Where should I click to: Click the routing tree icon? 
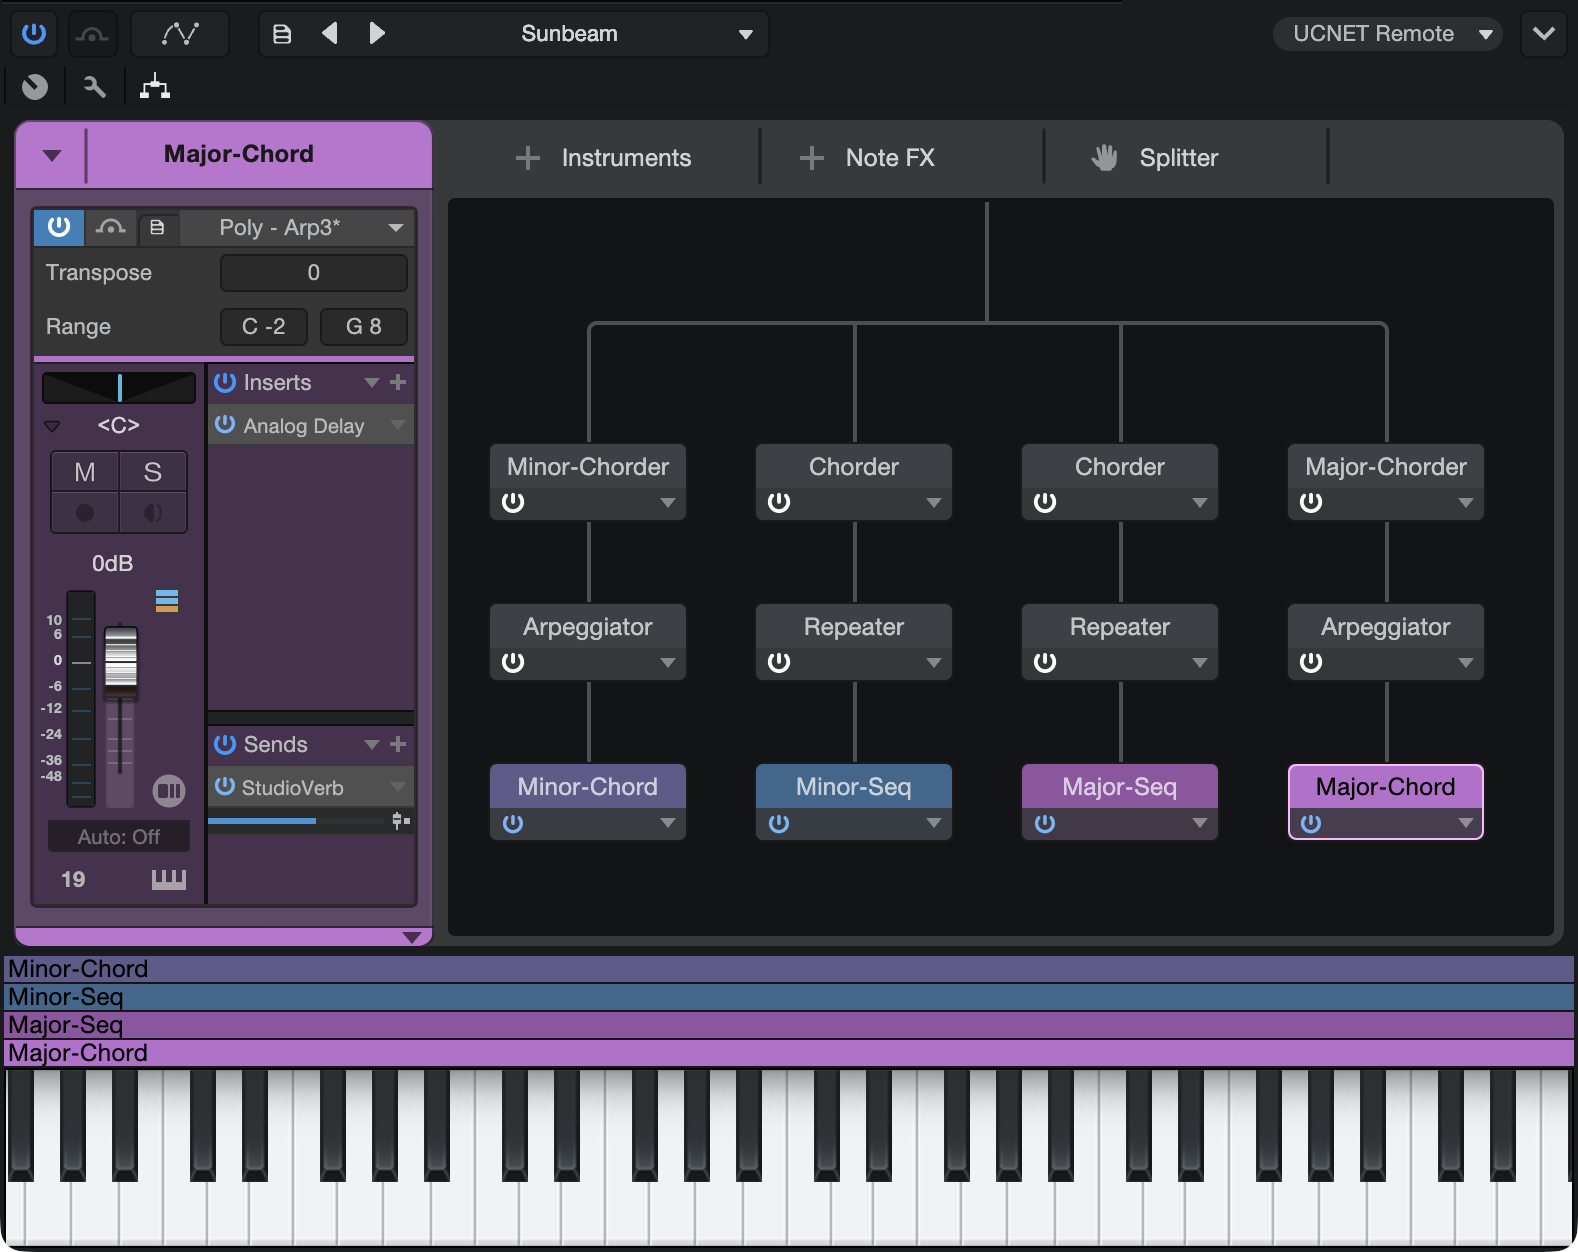(x=154, y=87)
